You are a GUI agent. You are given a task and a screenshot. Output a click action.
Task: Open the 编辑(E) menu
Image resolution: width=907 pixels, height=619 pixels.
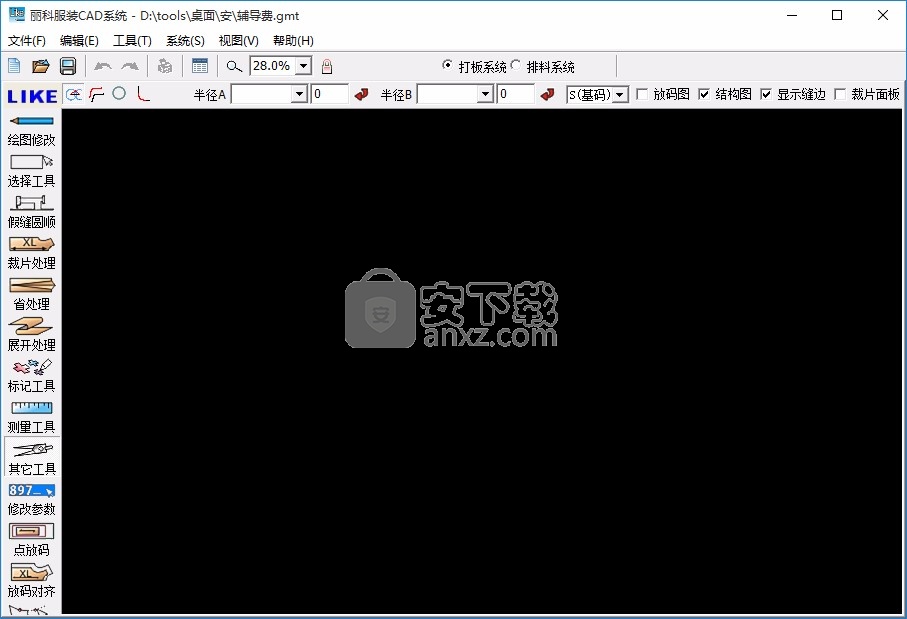click(x=79, y=40)
